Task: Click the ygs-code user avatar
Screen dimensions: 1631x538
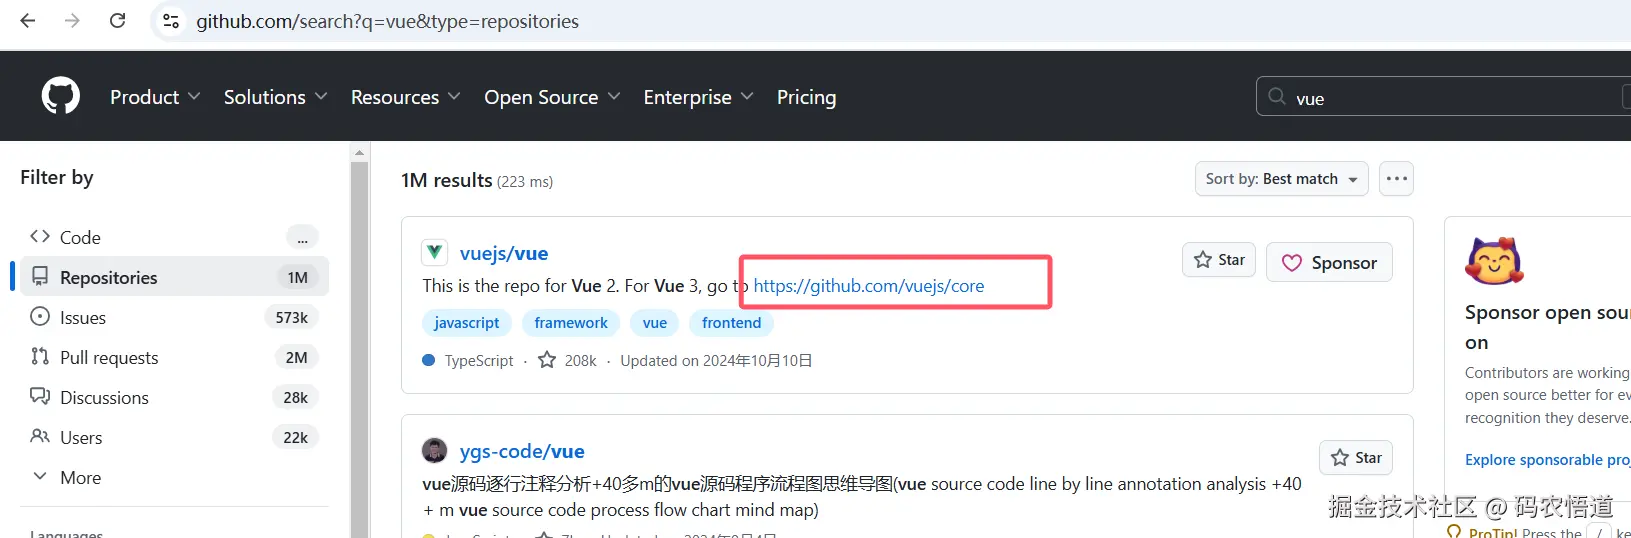Action: point(434,450)
